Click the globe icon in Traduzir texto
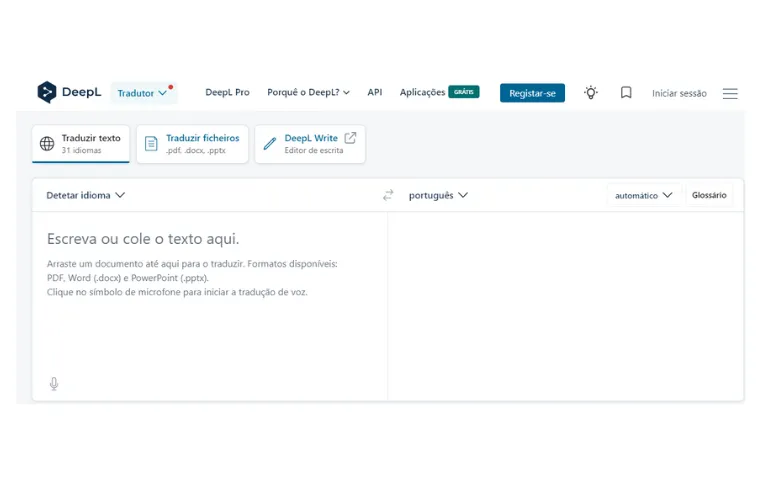760x495 pixels. coord(47,144)
